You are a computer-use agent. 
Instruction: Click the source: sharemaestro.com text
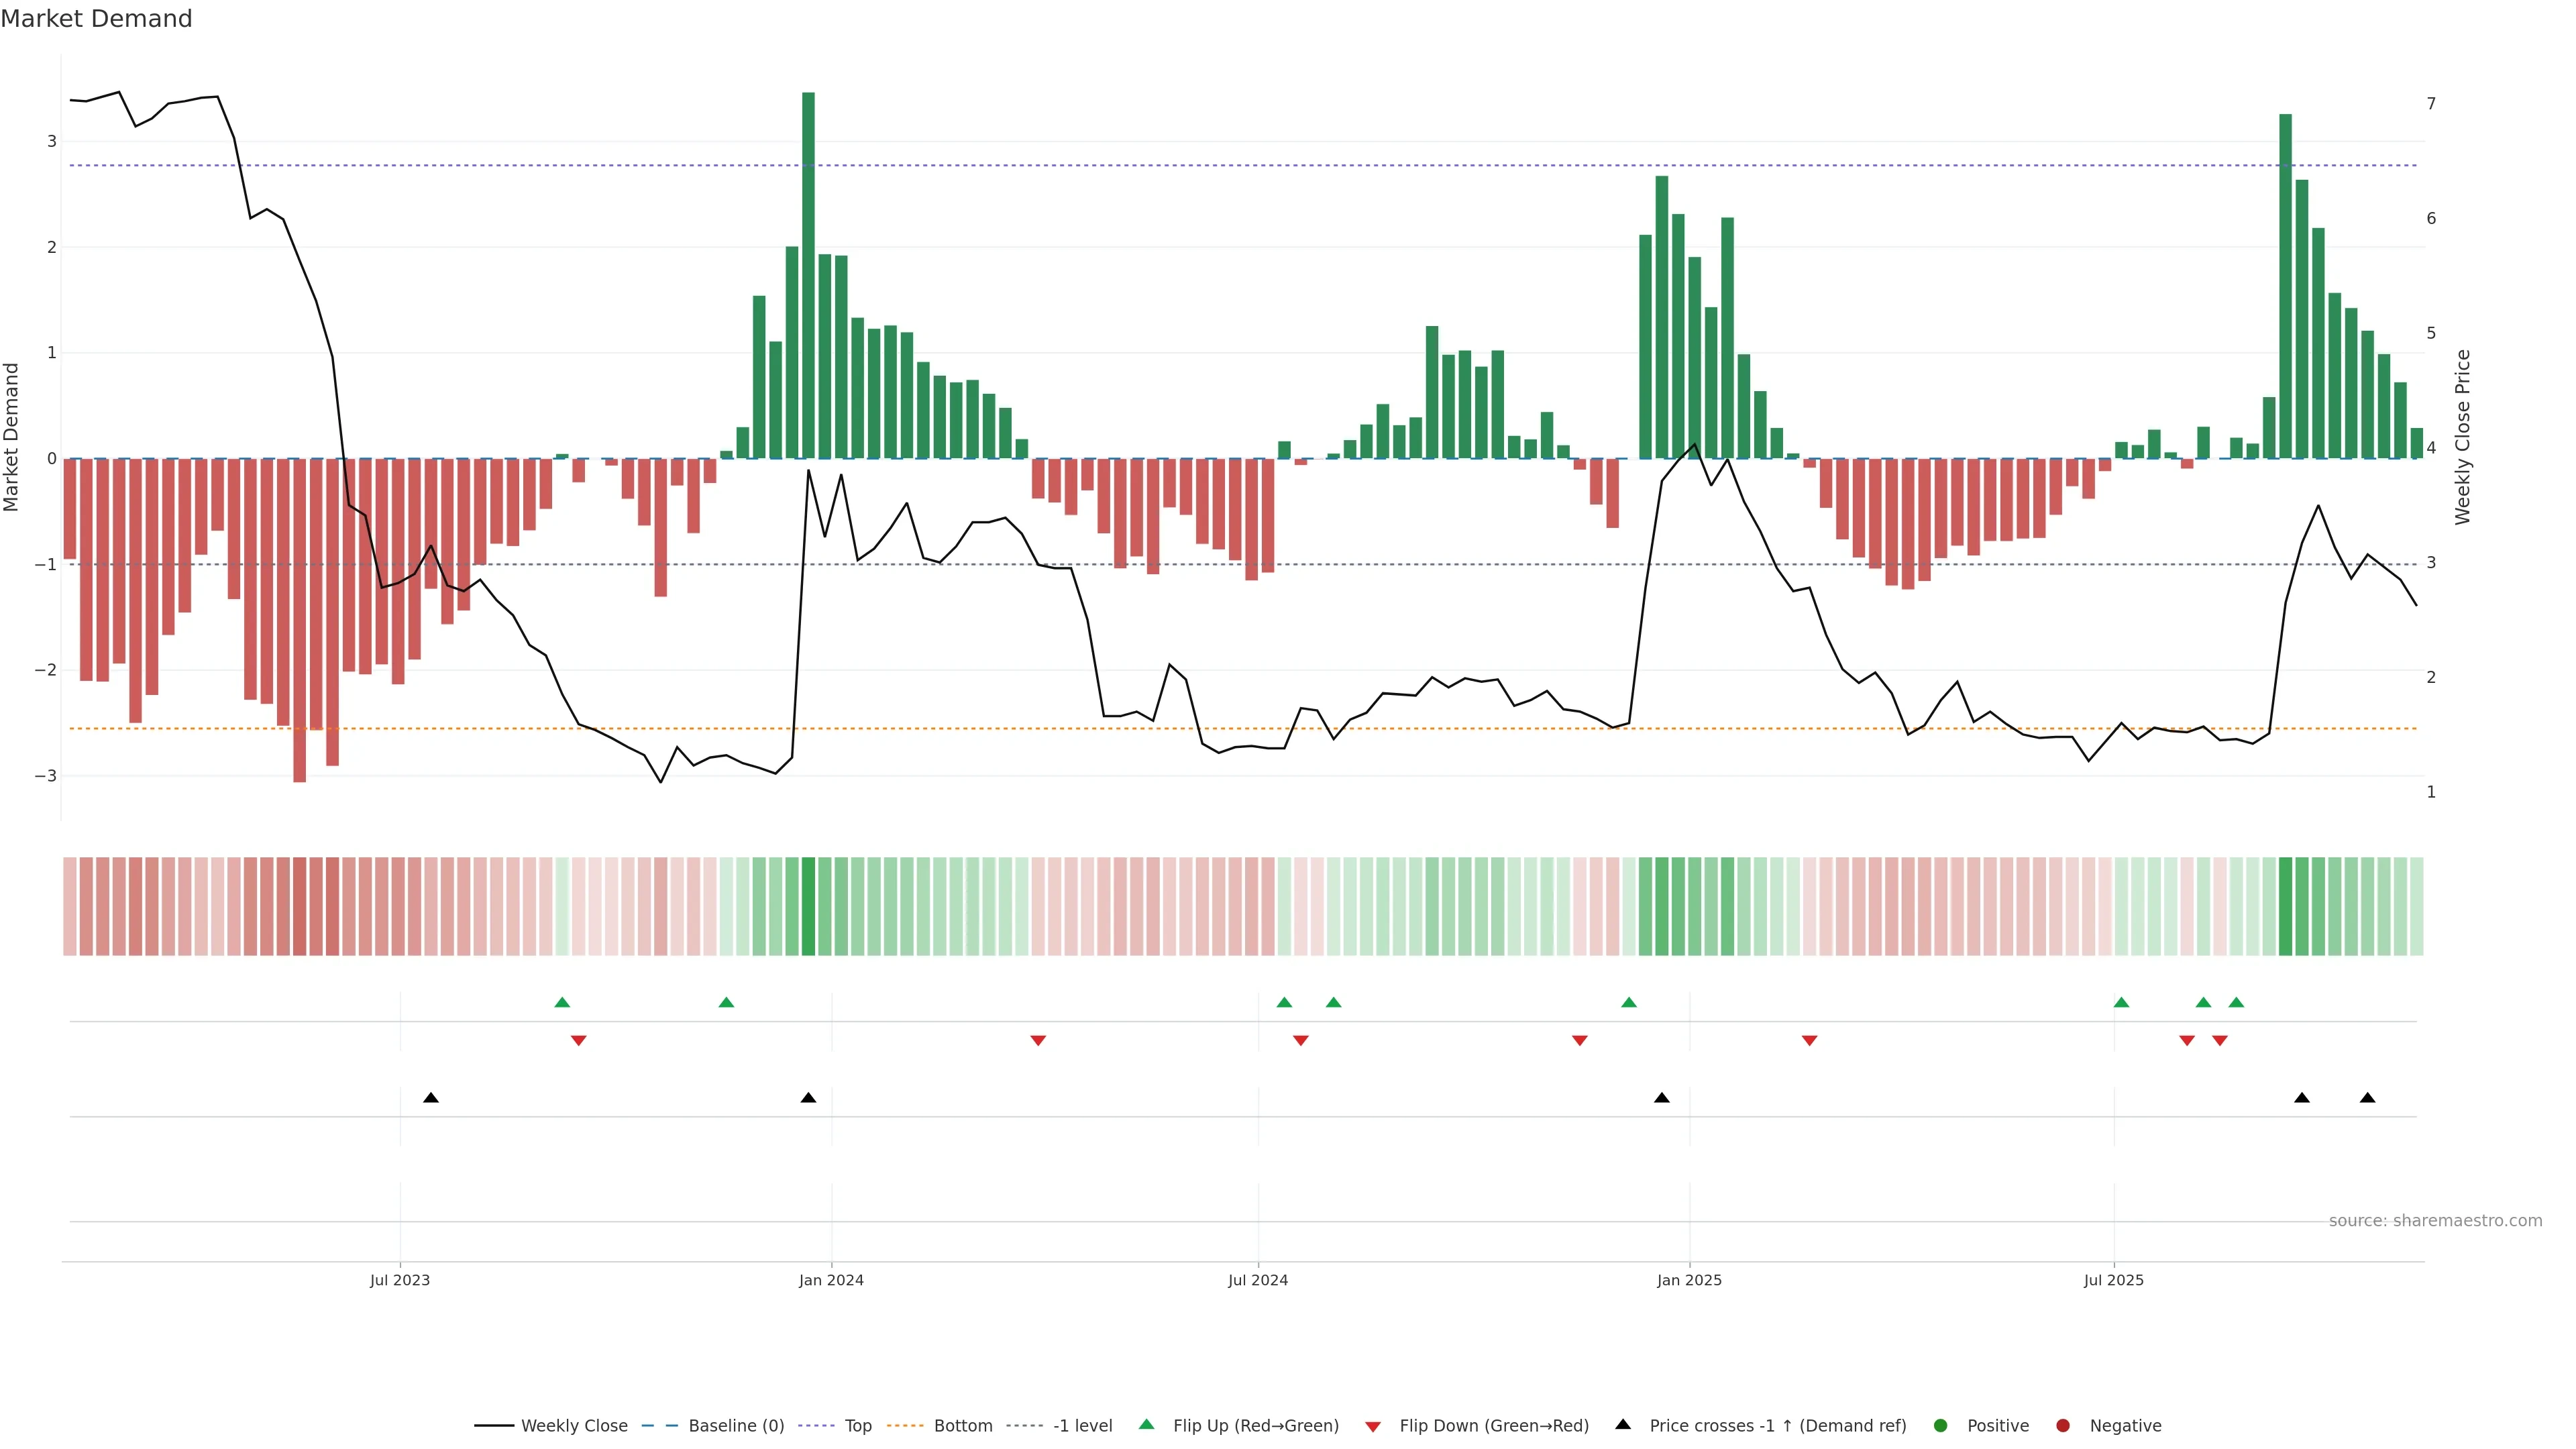pyautogui.click(x=2435, y=1221)
